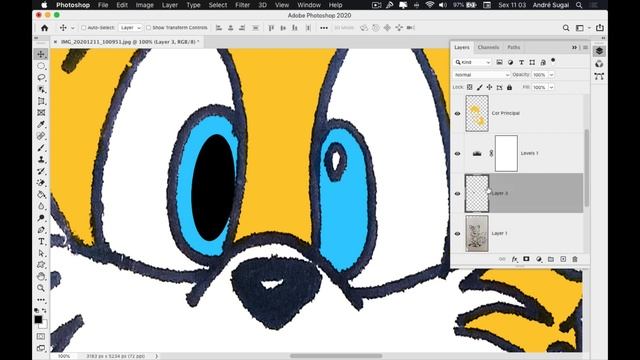Toggle lock image pixels brush icon
This screenshot has width=640, height=360.
(x=480, y=87)
